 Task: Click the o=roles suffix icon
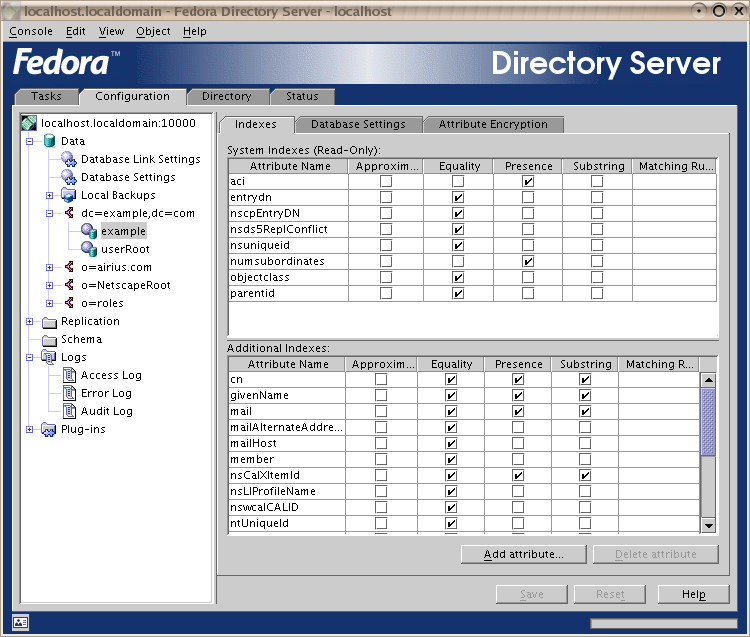[x=69, y=303]
